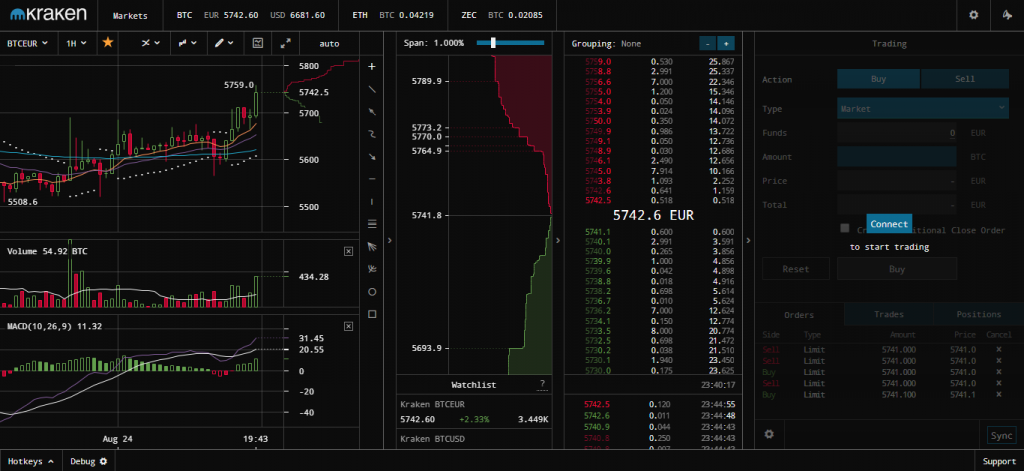This screenshot has width=1024, height=471.
Task: Select the crosshair cursor tool
Action: click(372, 66)
